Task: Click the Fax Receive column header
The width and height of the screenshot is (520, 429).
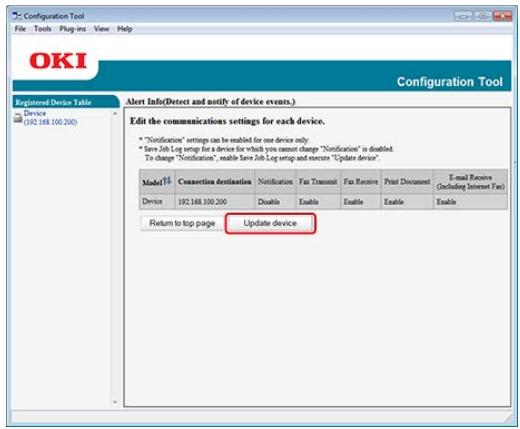Action: [x=361, y=182]
